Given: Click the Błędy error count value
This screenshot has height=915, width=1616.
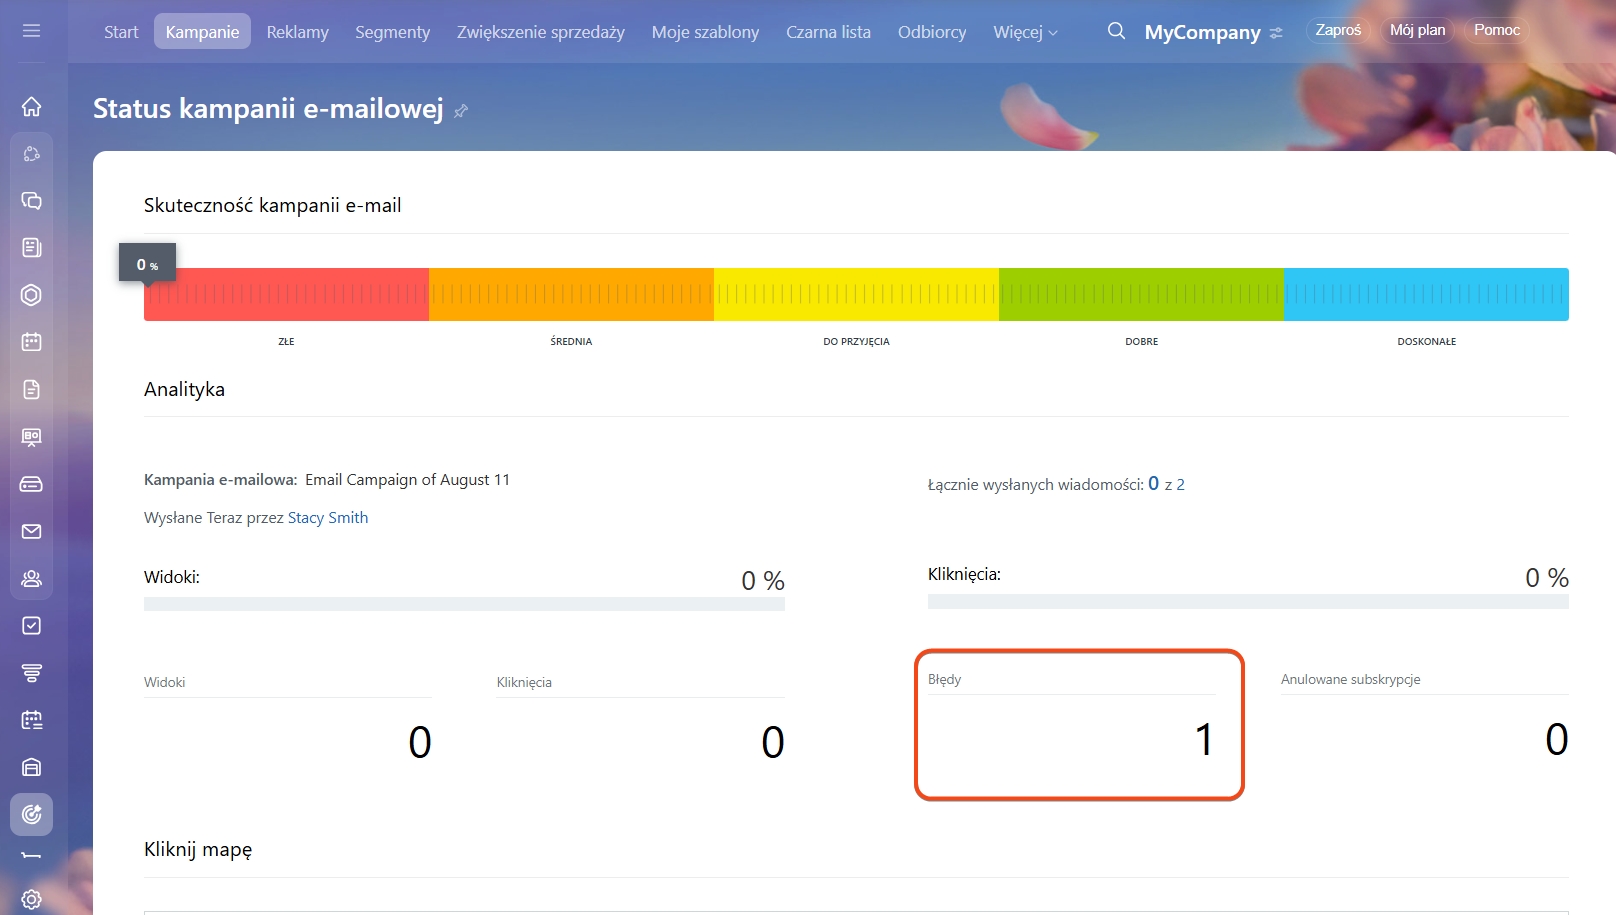Looking at the screenshot, I should (1203, 740).
